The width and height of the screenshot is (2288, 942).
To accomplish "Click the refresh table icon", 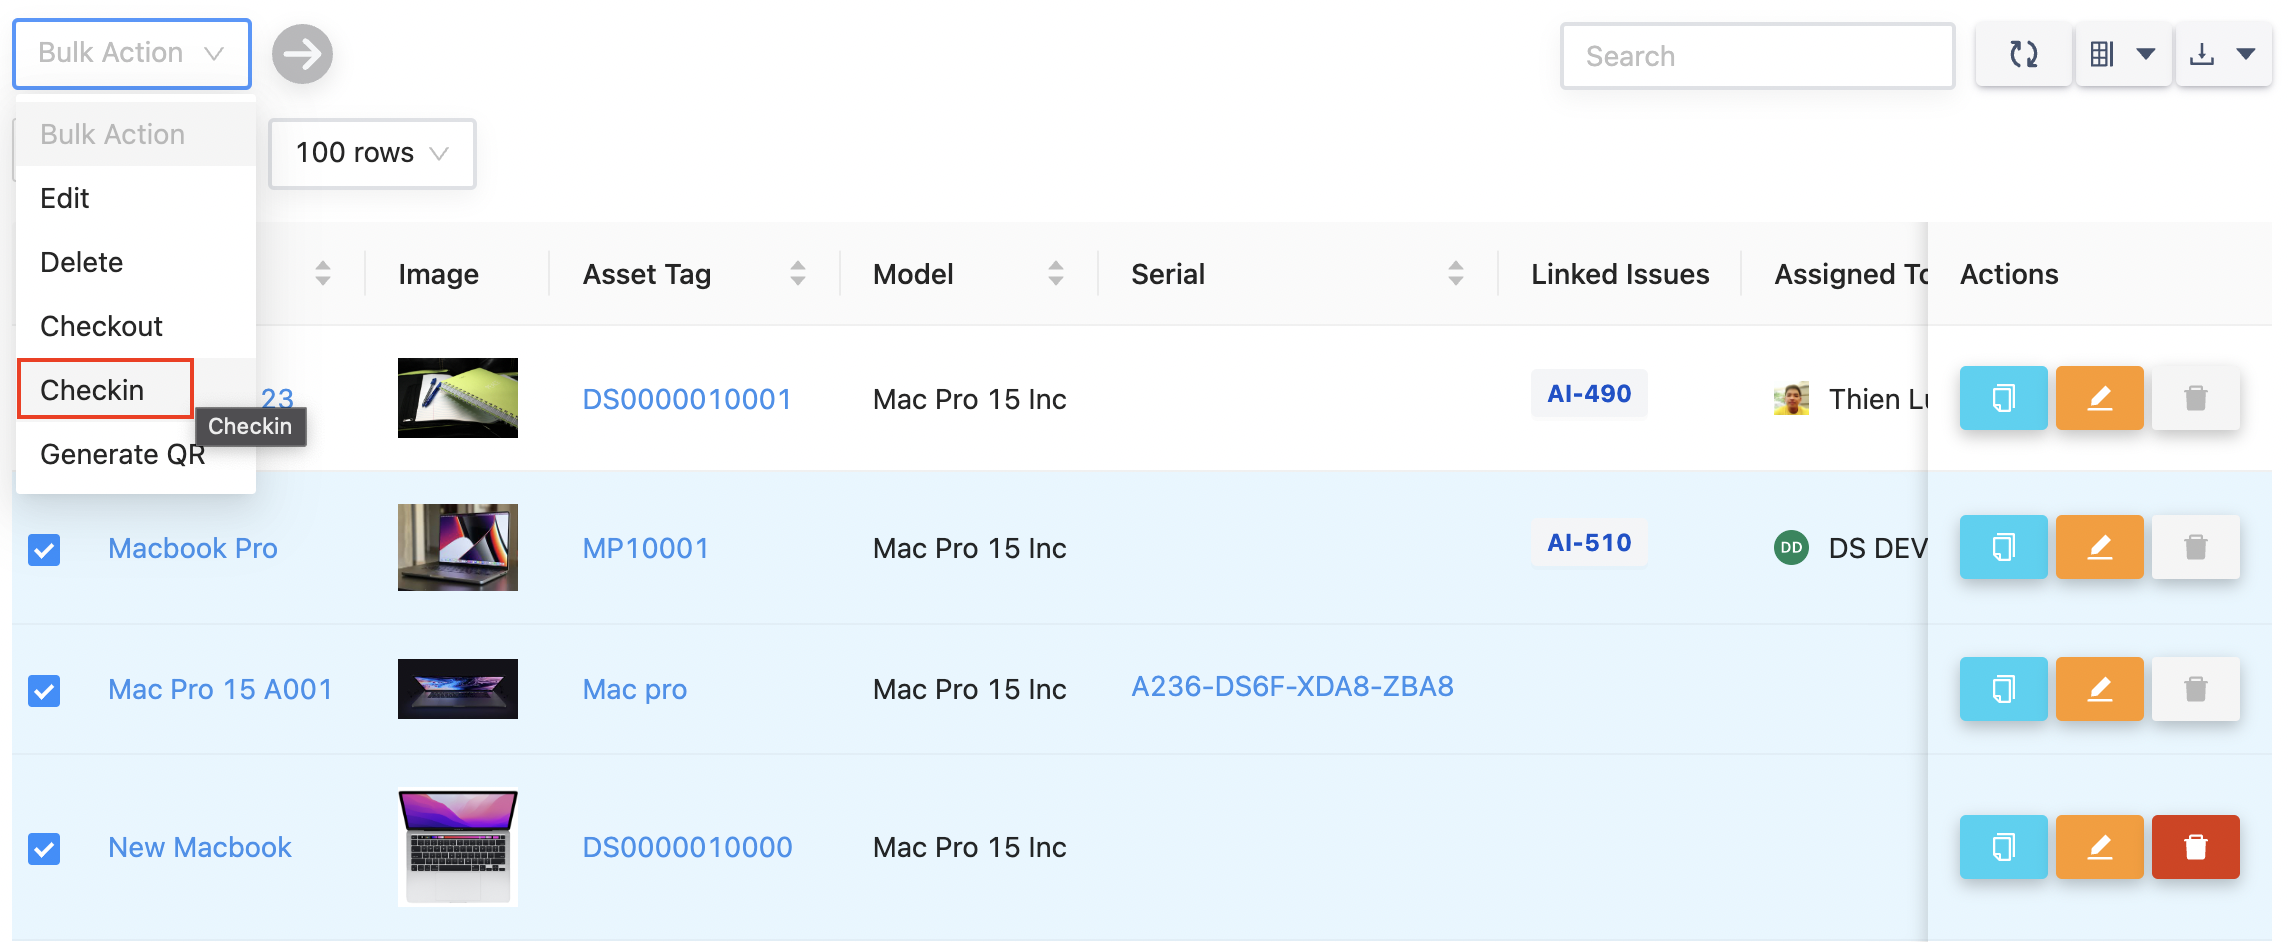I will click(2023, 54).
